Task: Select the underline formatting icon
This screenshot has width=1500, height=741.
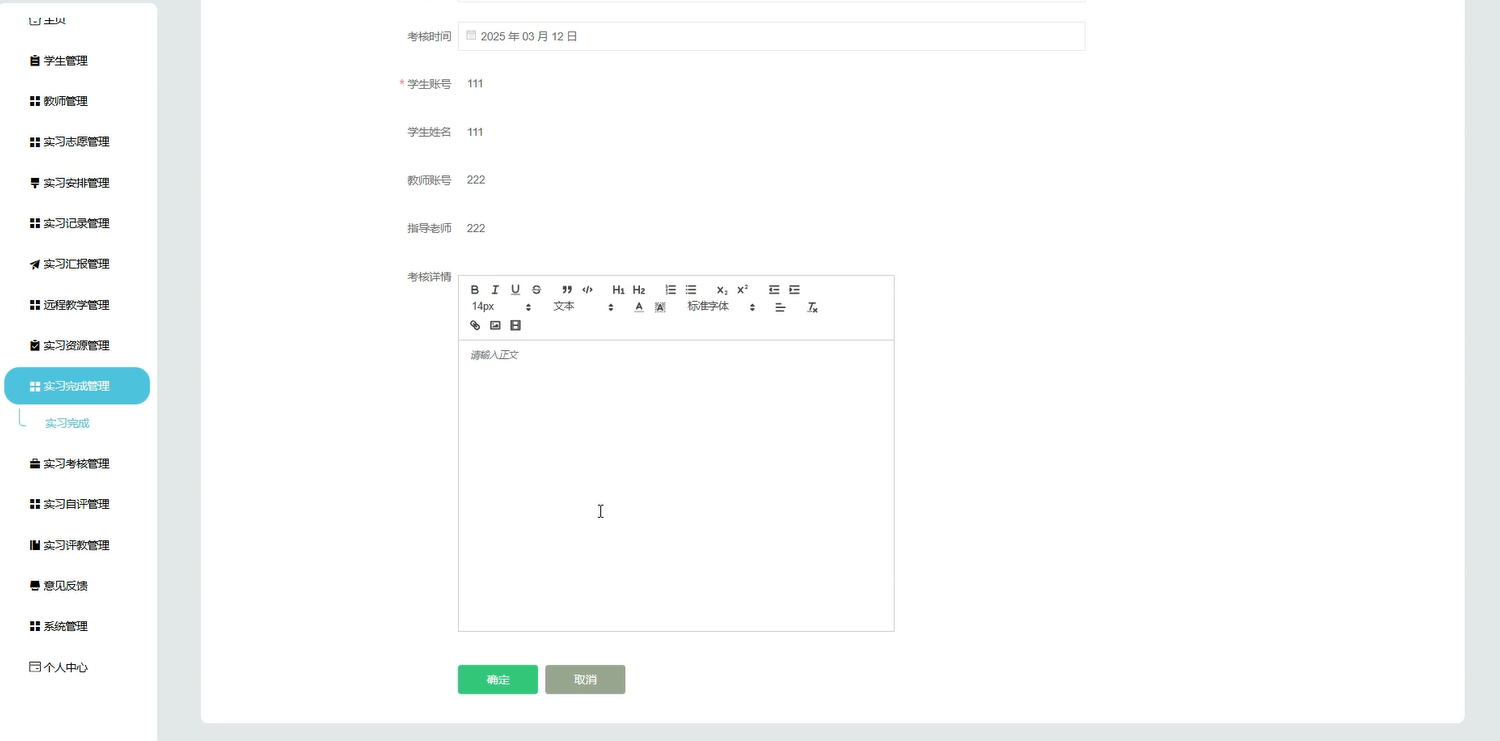Action: pos(515,289)
